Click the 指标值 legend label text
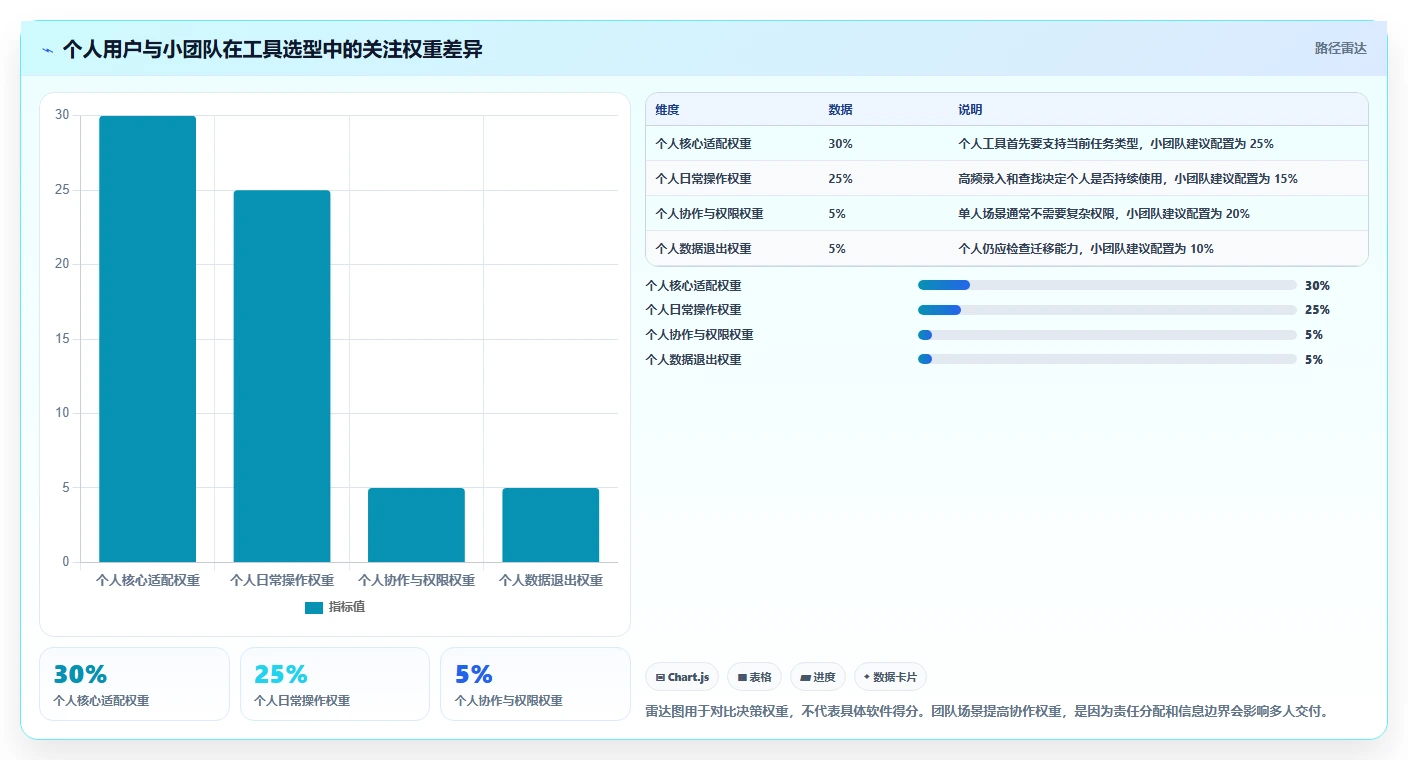 coord(347,607)
